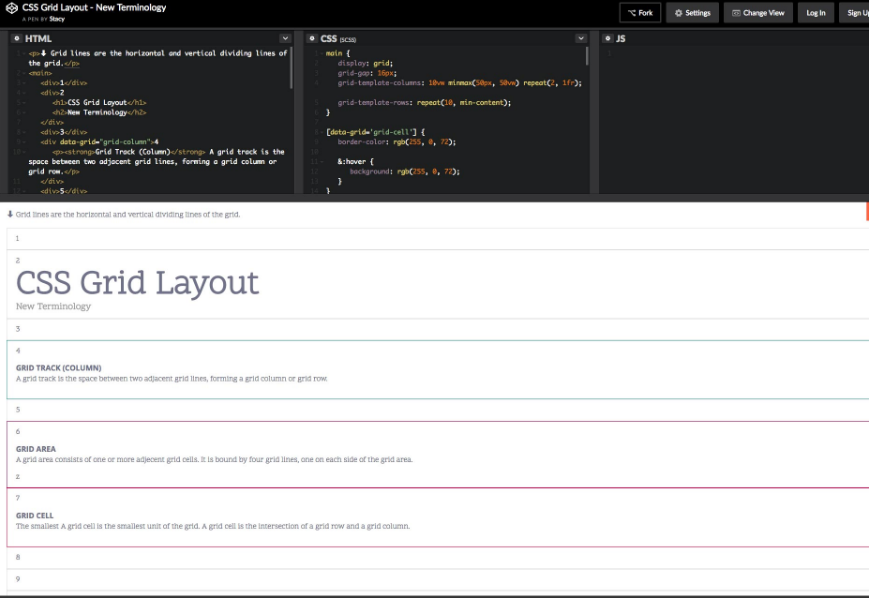
Task: Click the grid area description sentence
Action: coord(214,459)
